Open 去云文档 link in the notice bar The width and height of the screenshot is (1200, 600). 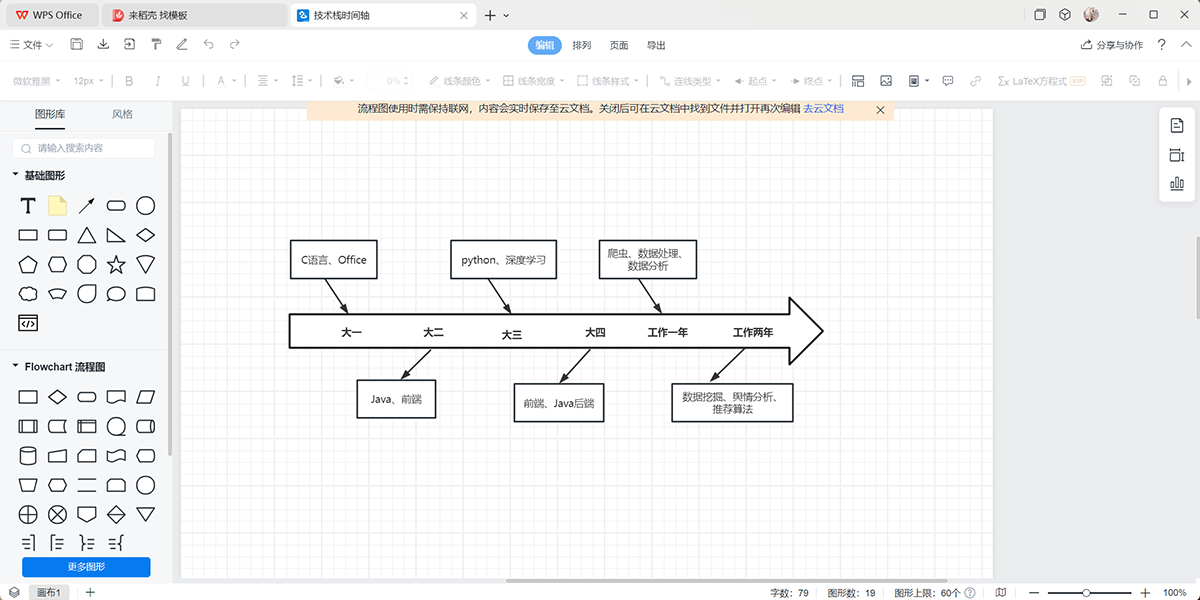(x=822, y=109)
